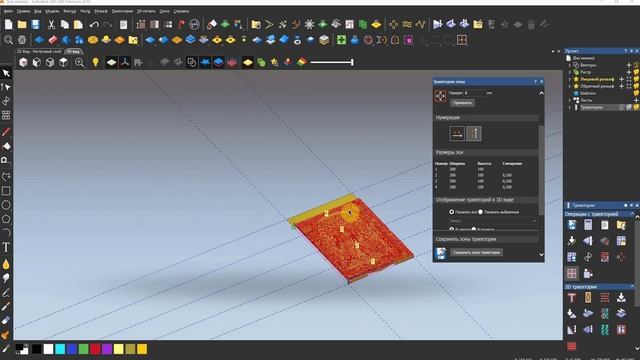
Task: Click the calculator icon in toolpath operations
Action: (588, 224)
